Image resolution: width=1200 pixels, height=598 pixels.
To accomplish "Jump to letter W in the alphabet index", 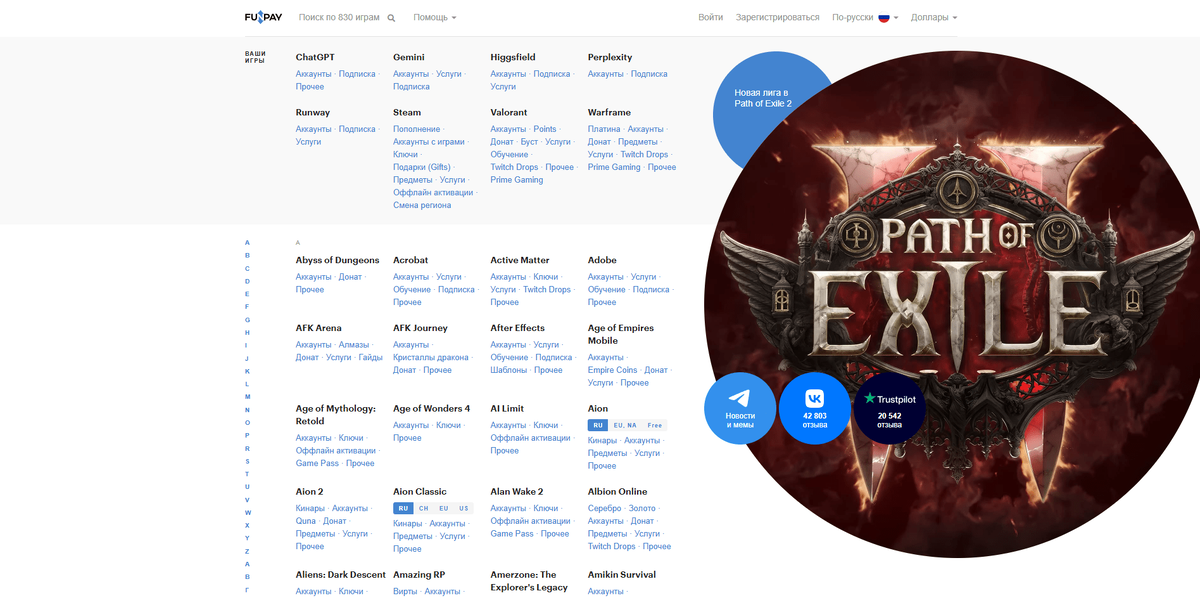I will (x=248, y=512).
